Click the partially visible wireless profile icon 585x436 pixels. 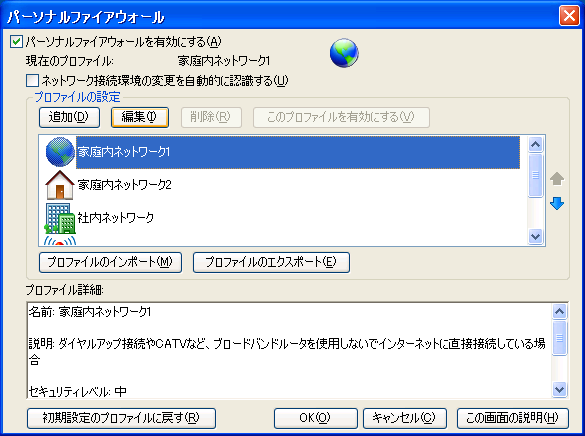60,241
